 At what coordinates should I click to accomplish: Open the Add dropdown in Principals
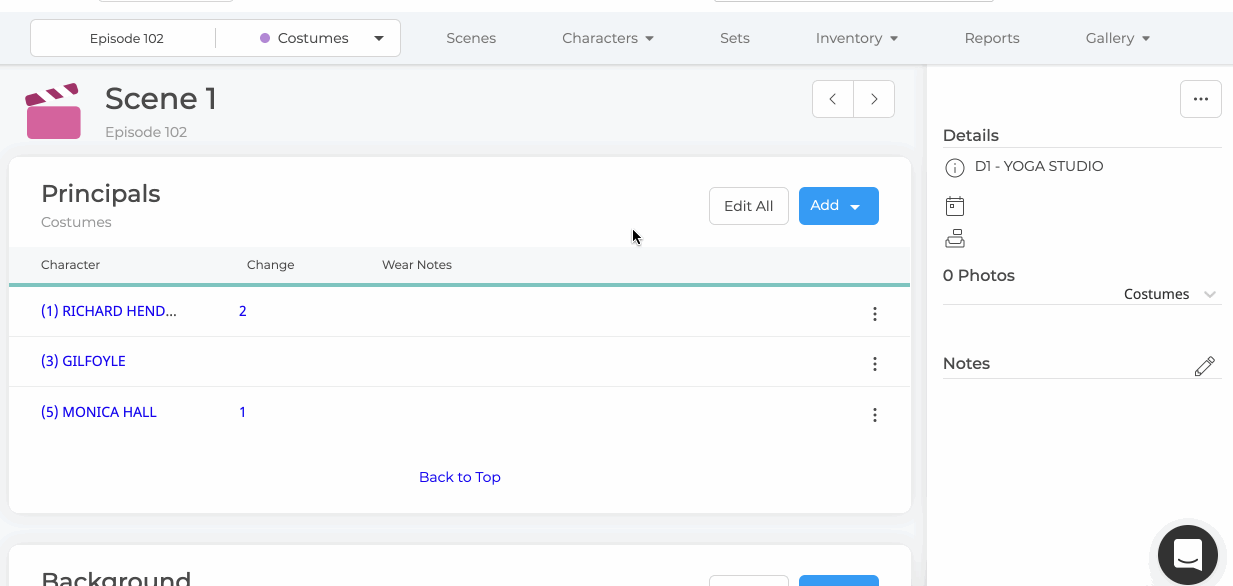point(839,206)
